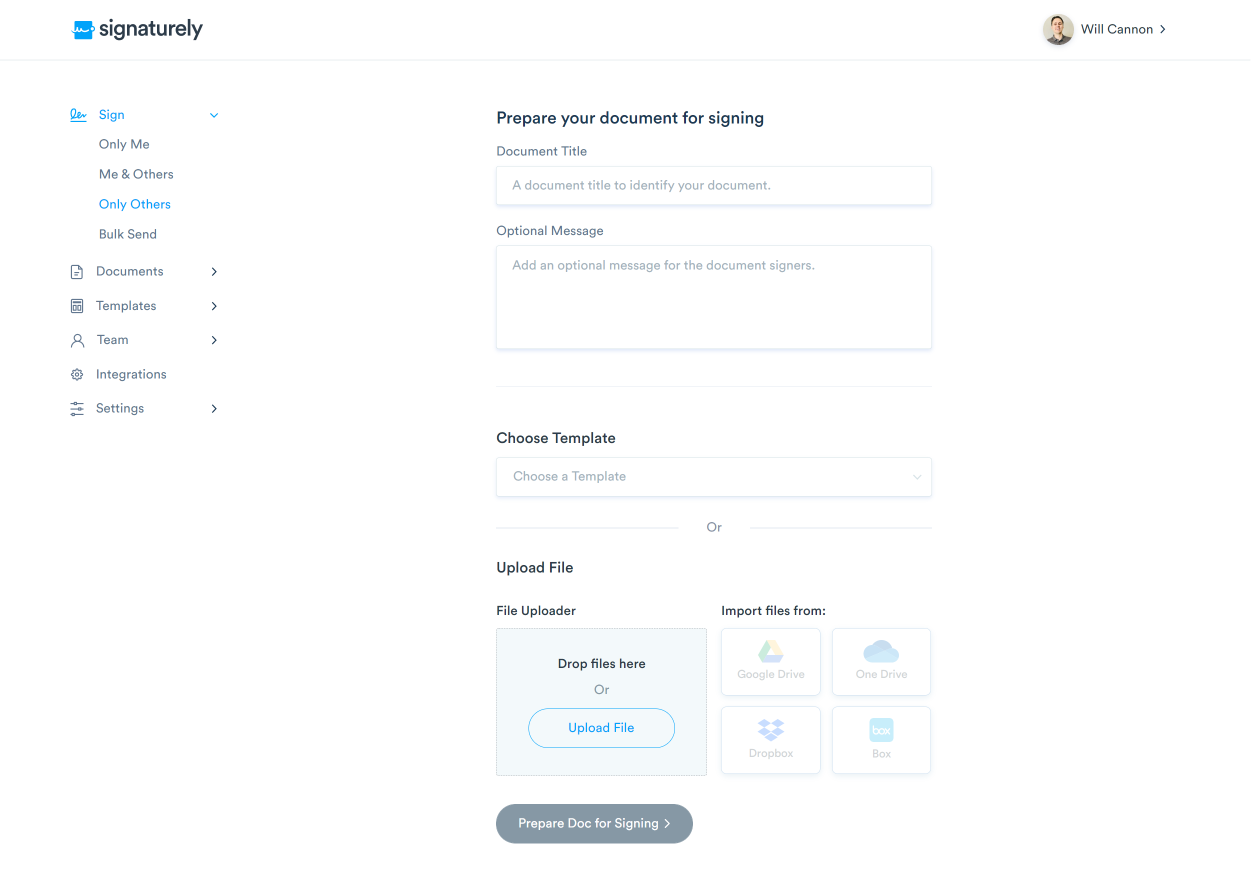This screenshot has width=1251, height=878.
Task: Click inside the Document Title field
Action: (713, 186)
